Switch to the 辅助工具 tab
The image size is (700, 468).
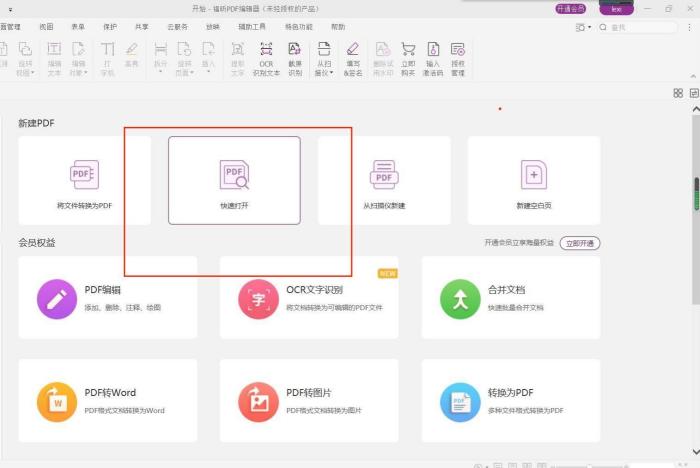click(251, 27)
